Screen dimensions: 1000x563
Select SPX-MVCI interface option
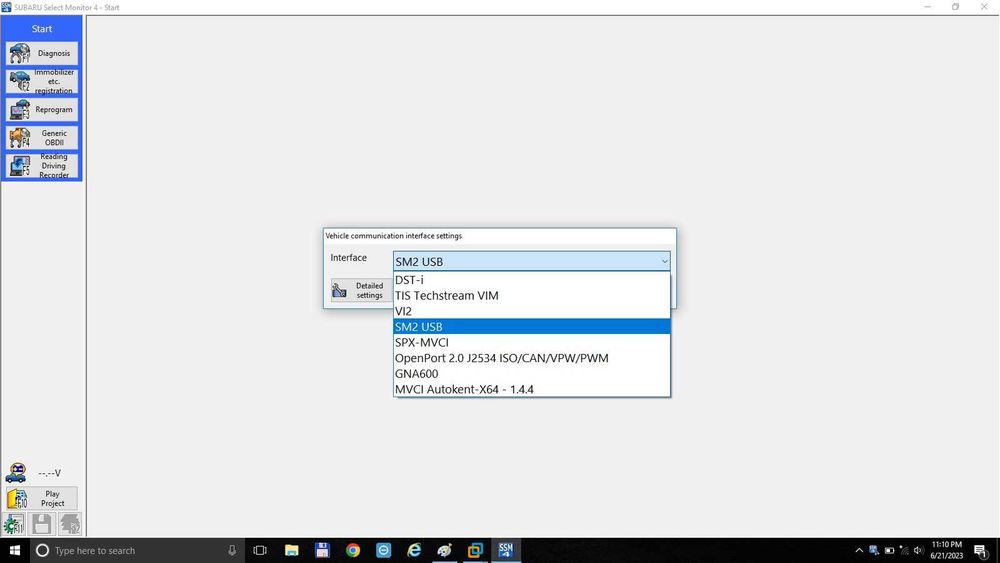click(x=532, y=342)
